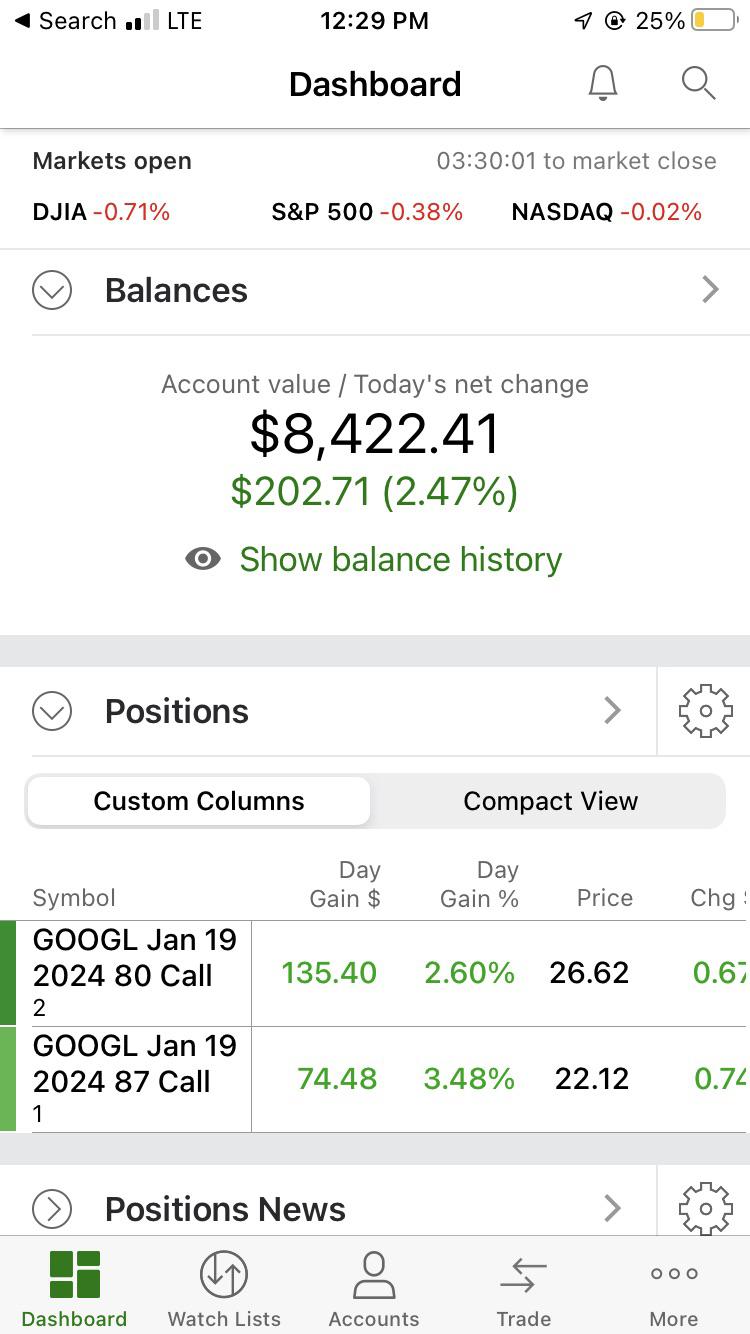Expand the Positions News section
This screenshot has height=1334, width=750.
coord(52,1209)
